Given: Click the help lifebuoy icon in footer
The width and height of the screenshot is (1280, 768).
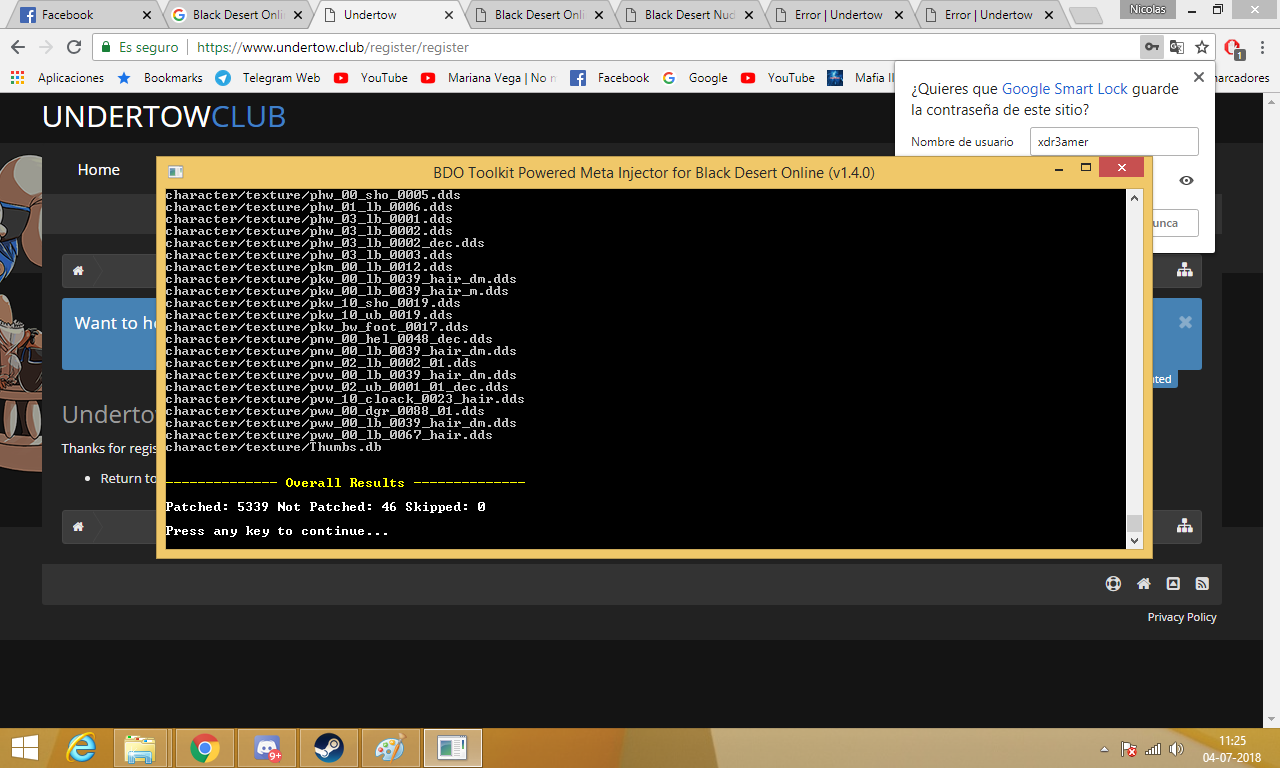Looking at the screenshot, I should [x=1113, y=584].
